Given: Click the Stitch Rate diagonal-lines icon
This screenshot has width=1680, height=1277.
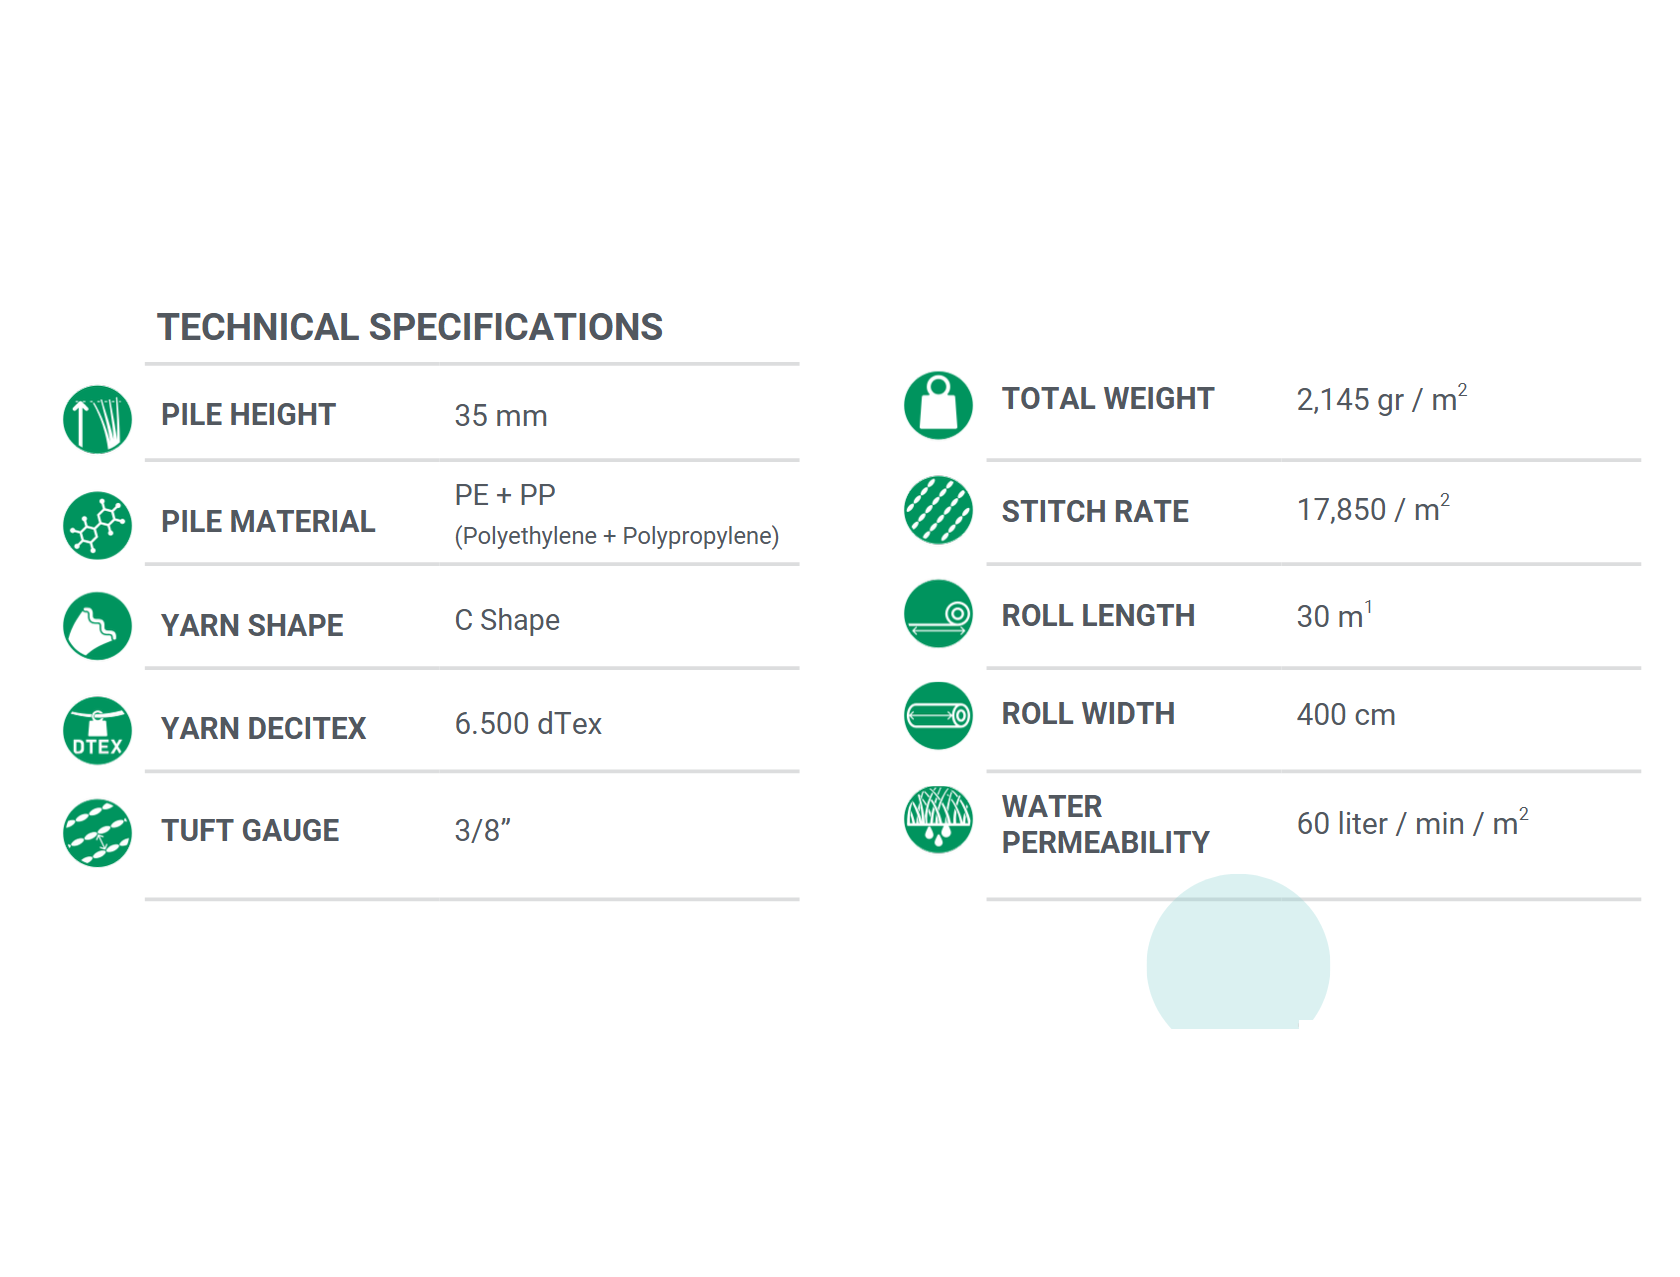Looking at the screenshot, I should pyautogui.click(x=938, y=510).
